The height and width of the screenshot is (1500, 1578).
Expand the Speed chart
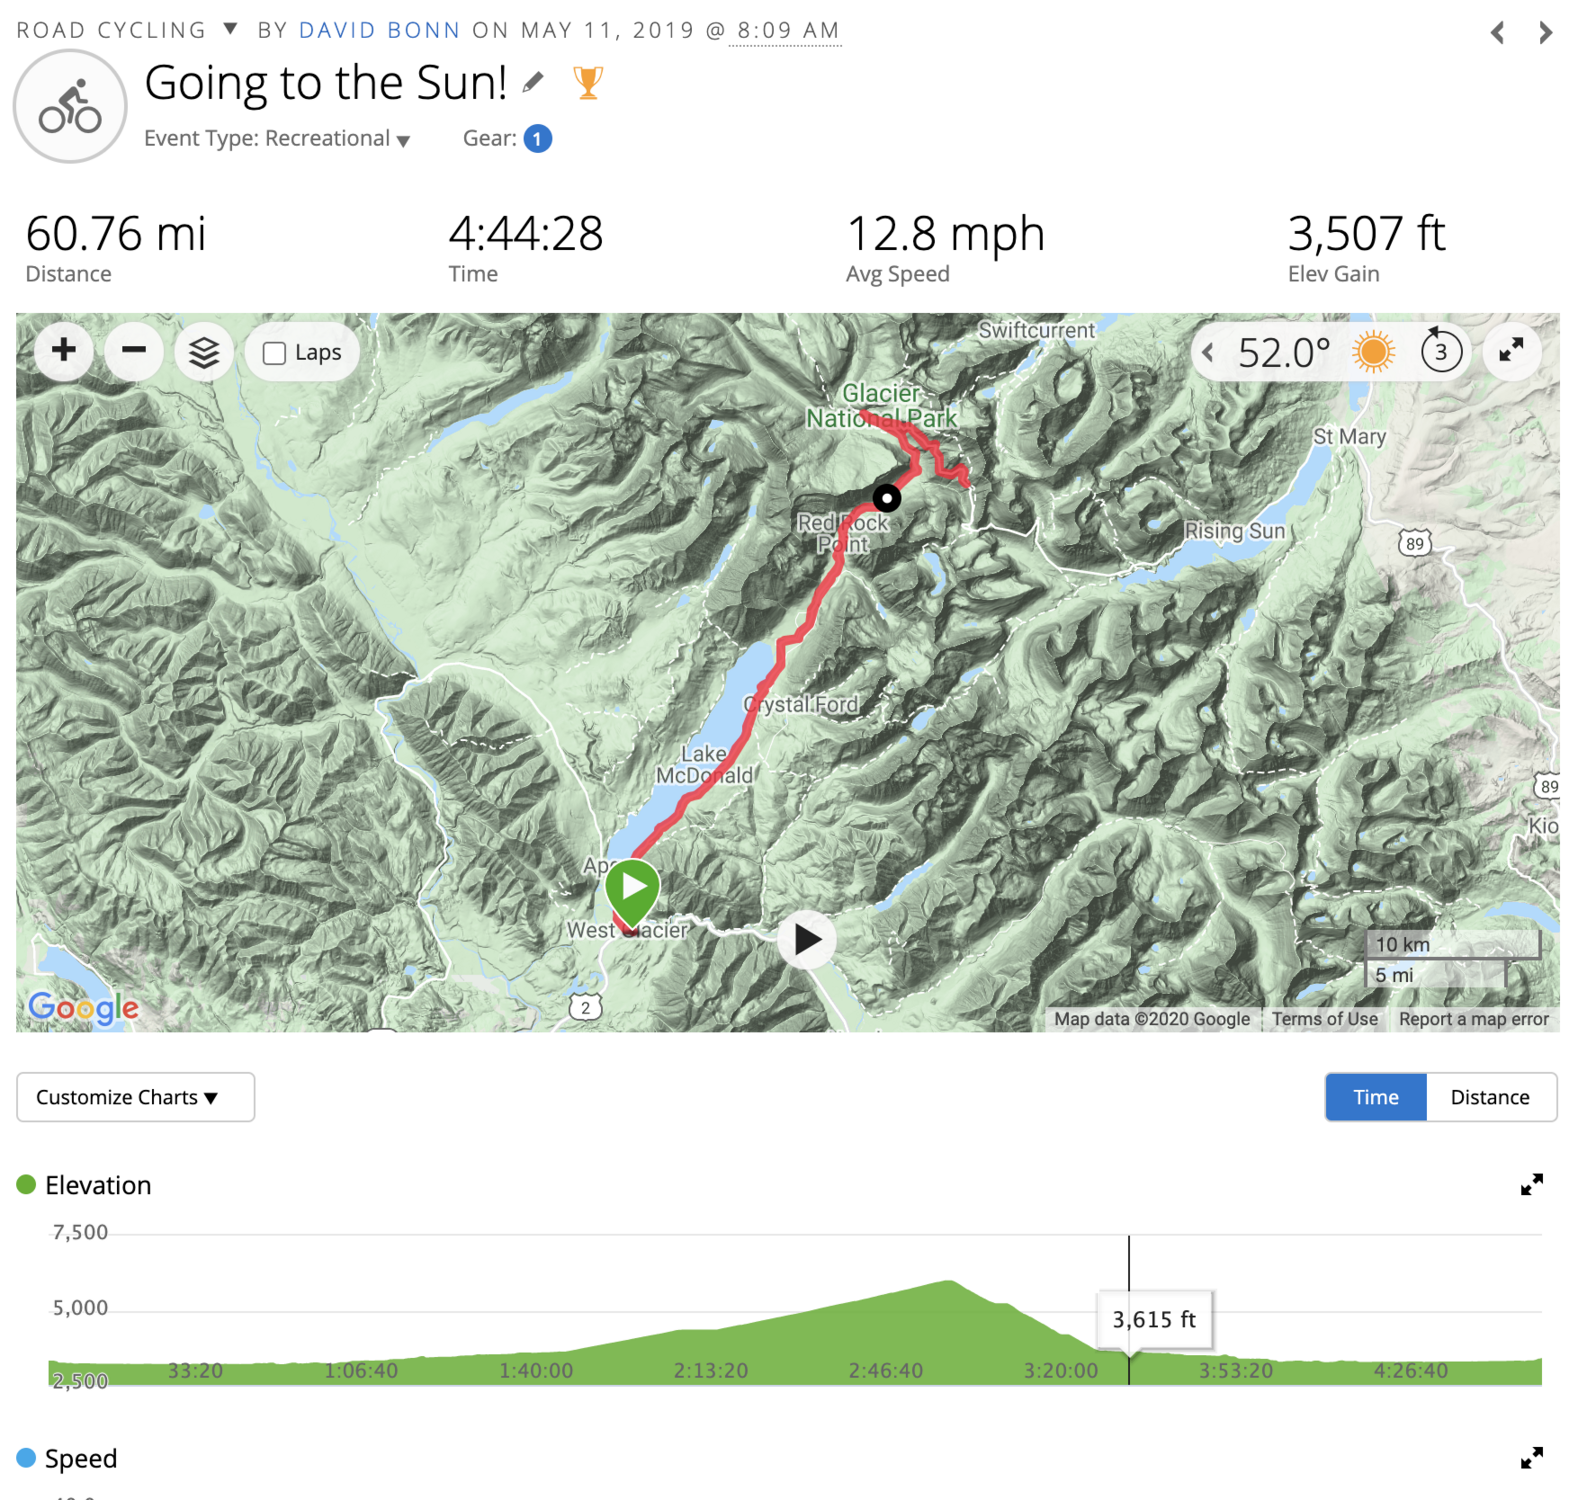point(1531,1458)
